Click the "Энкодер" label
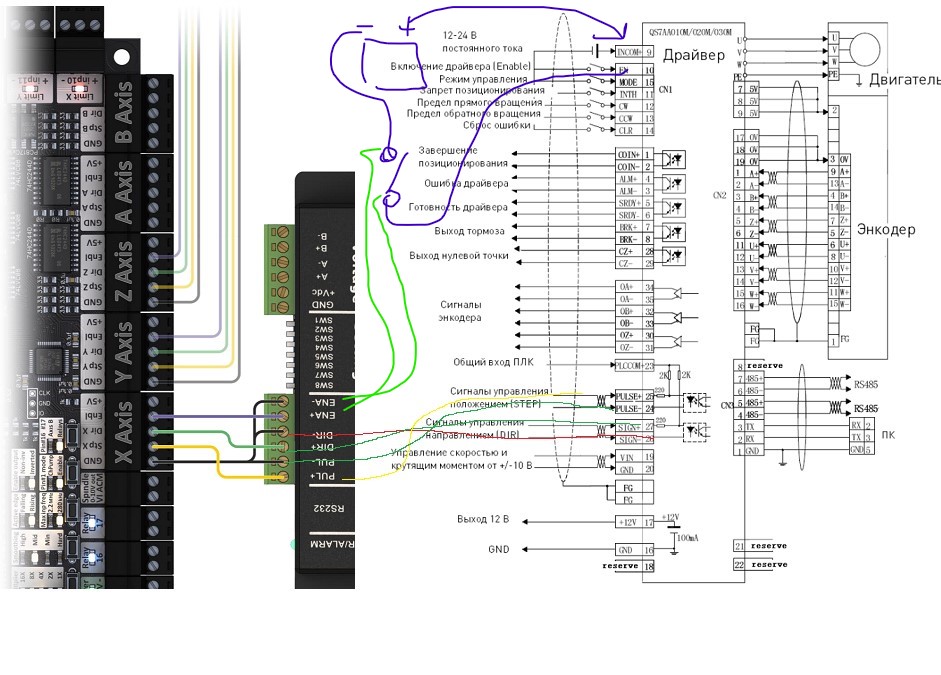Viewport: 941px width, 675px height. tap(886, 229)
